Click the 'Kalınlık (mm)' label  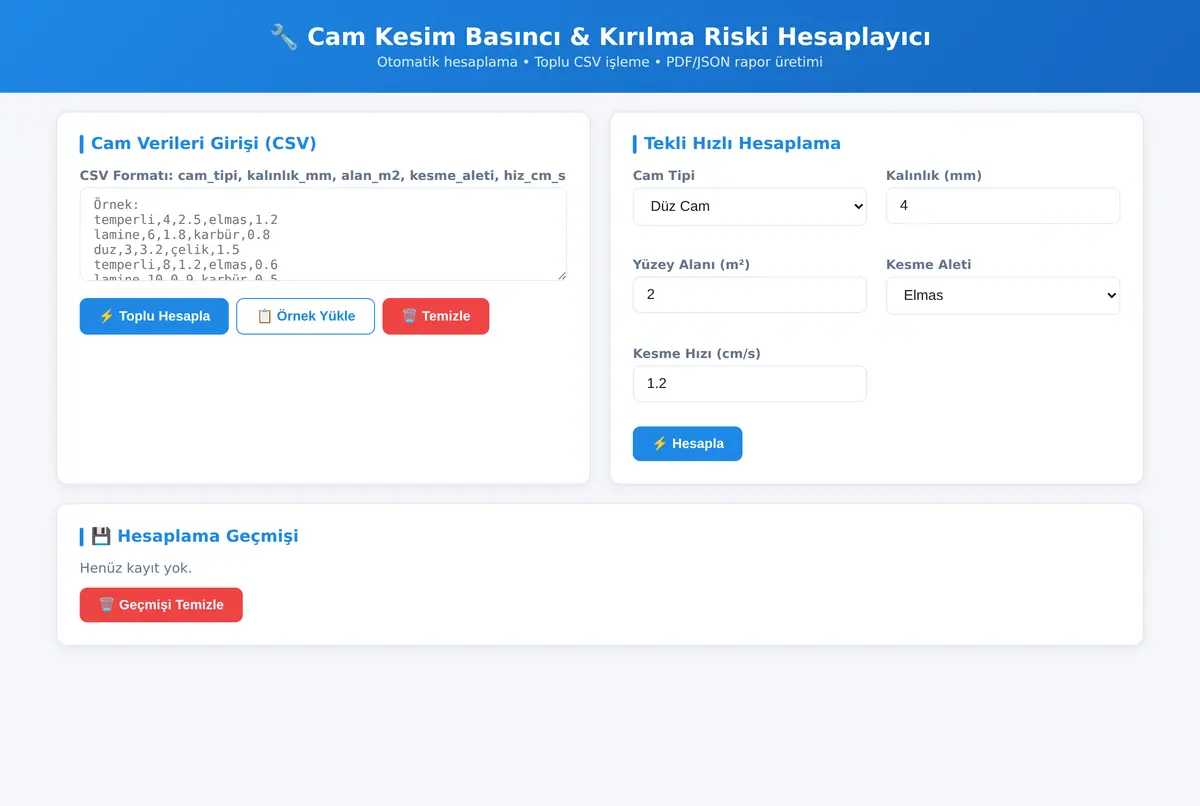coord(934,176)
